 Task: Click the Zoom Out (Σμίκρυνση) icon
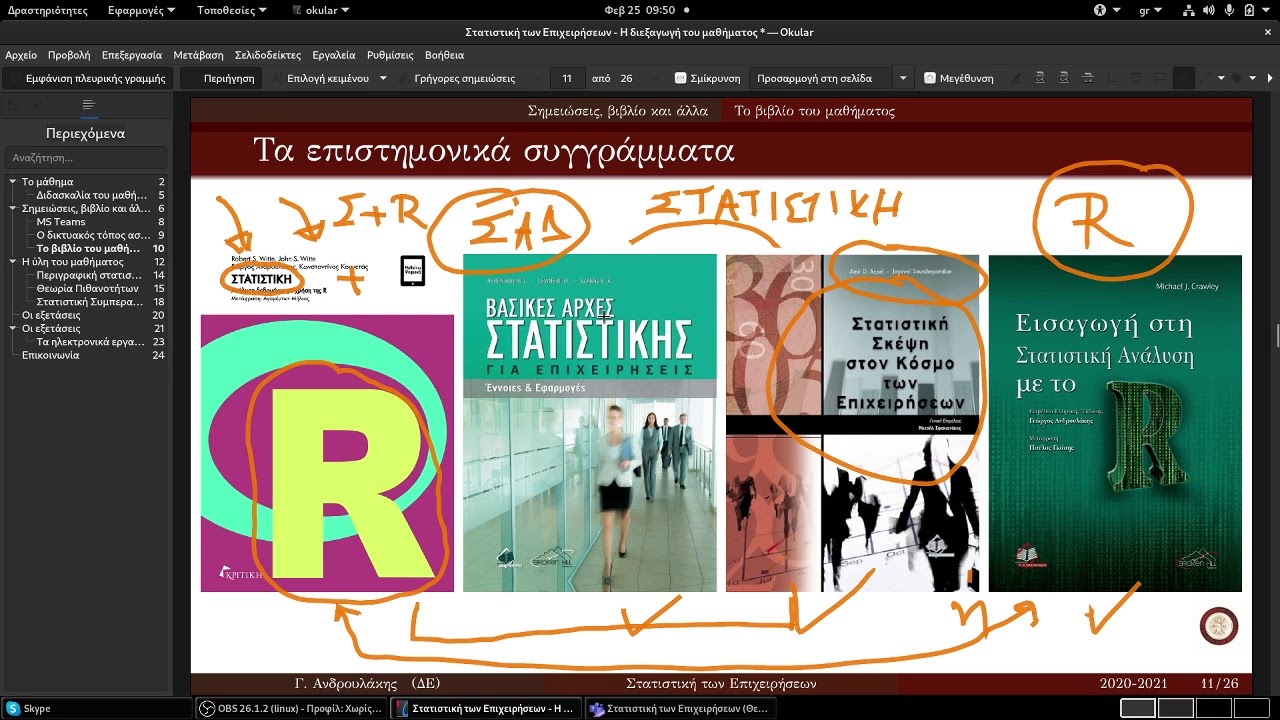[681, 78]
